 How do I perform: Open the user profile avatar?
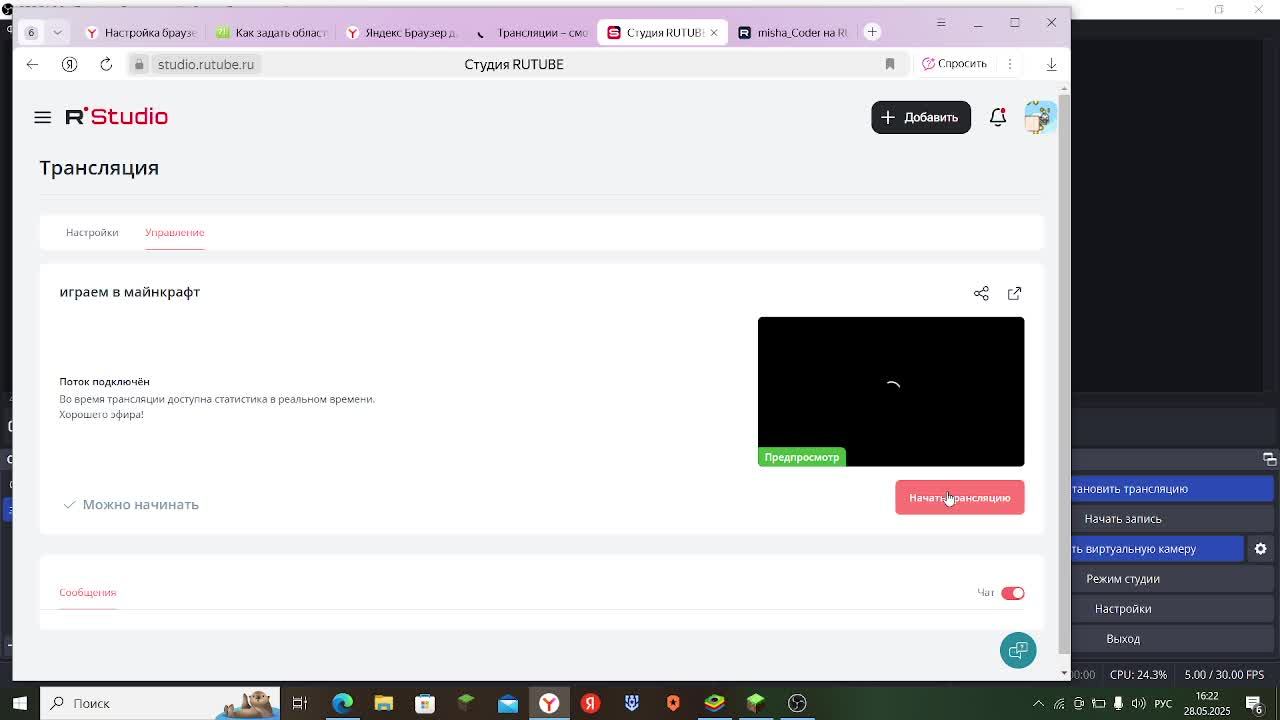pyautogui.click(x=1039, y=117)
